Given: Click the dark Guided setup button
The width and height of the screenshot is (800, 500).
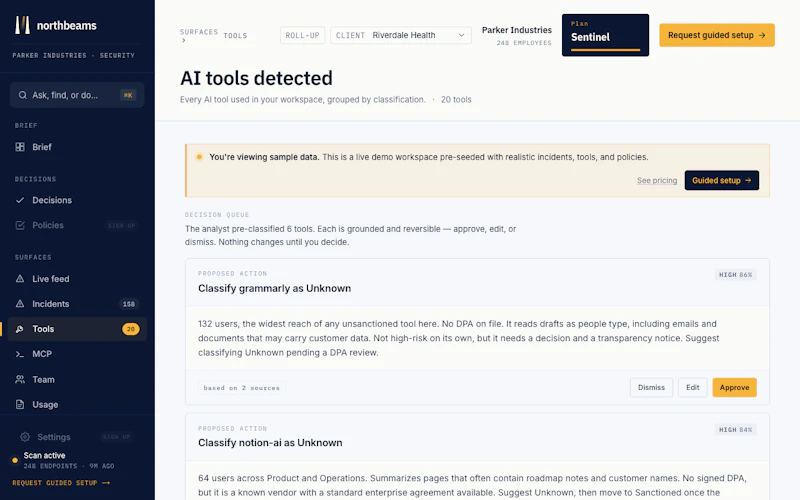Looking at the screenshot, I should tap(721, 180).
